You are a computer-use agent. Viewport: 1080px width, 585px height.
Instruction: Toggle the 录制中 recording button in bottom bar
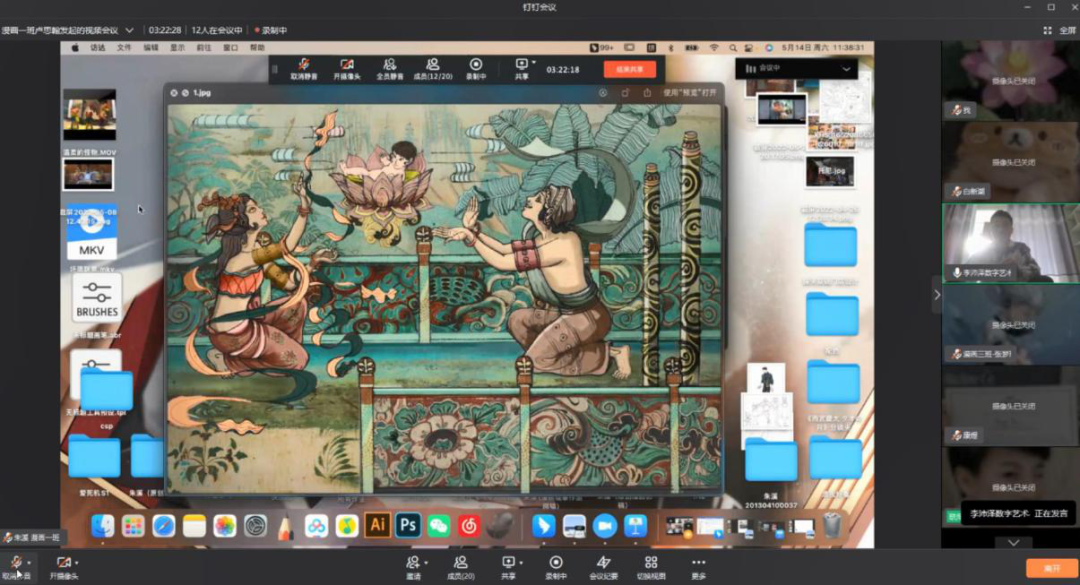tap(556, 567)
